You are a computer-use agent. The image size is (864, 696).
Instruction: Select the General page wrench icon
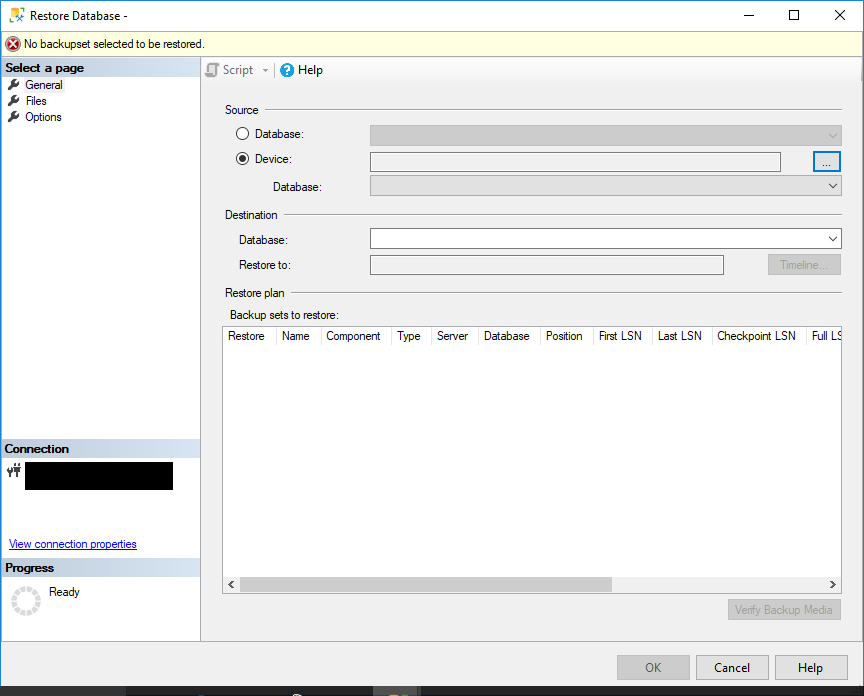tap(14, 85)
